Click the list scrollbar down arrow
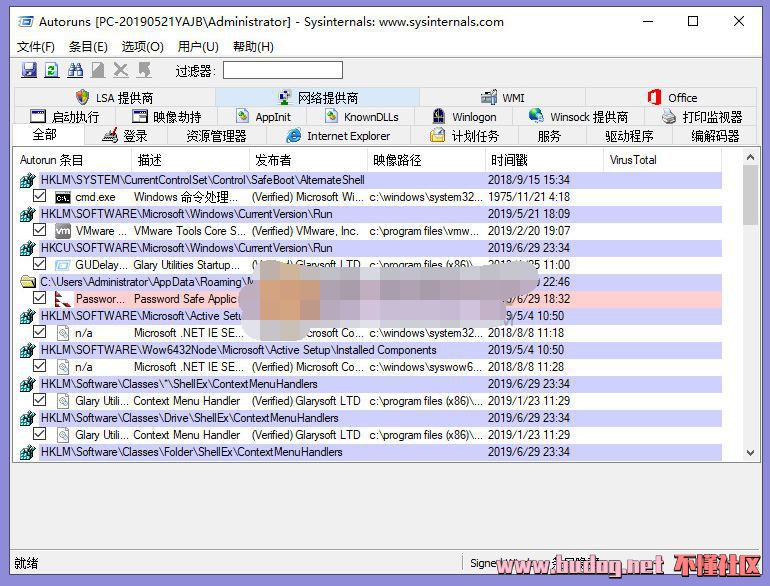This screenshot has height=586, width=770. pyautogui.click(x=750, y=453)
